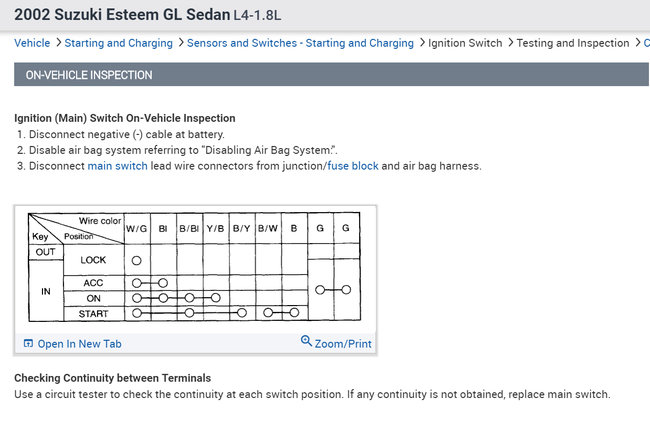This screenshot has height=429, width=650.
Task: Click the Zoom/Print magnifier icon
Action: (306, 342)
